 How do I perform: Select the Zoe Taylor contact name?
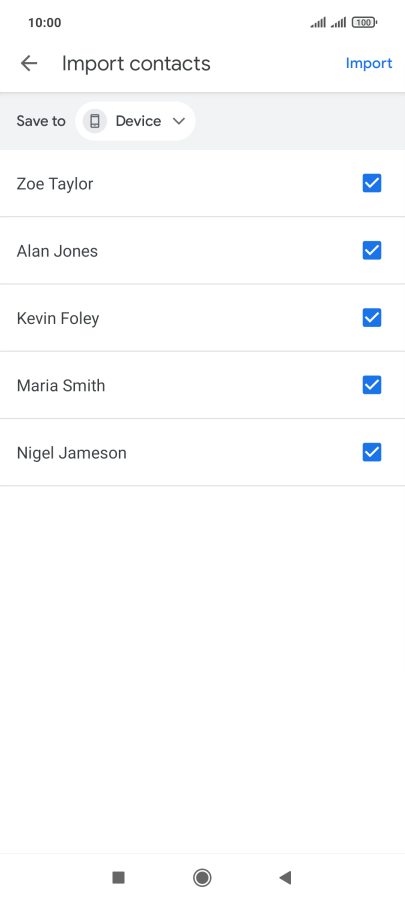point(55,184)
